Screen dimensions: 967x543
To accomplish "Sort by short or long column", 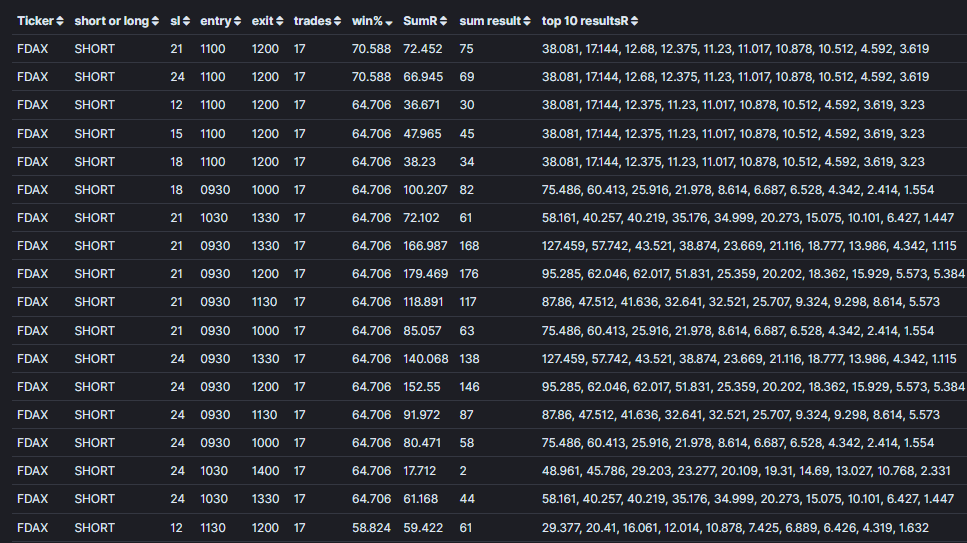I will point(117,21).
